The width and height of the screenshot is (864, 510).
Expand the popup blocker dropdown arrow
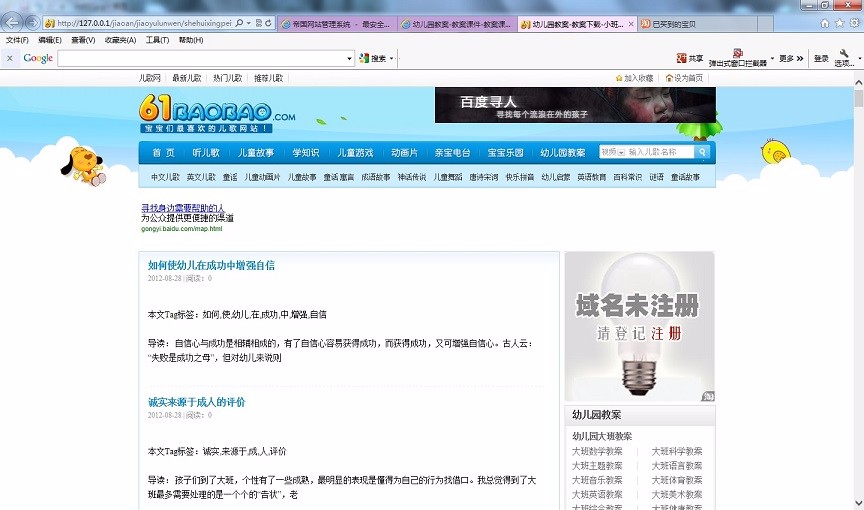(x=773, y=58)
